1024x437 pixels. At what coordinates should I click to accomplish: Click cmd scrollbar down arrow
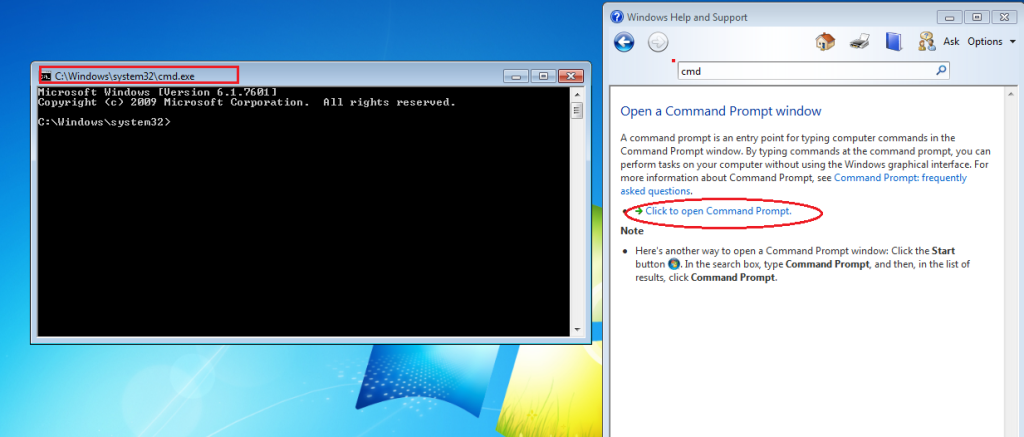577,330
